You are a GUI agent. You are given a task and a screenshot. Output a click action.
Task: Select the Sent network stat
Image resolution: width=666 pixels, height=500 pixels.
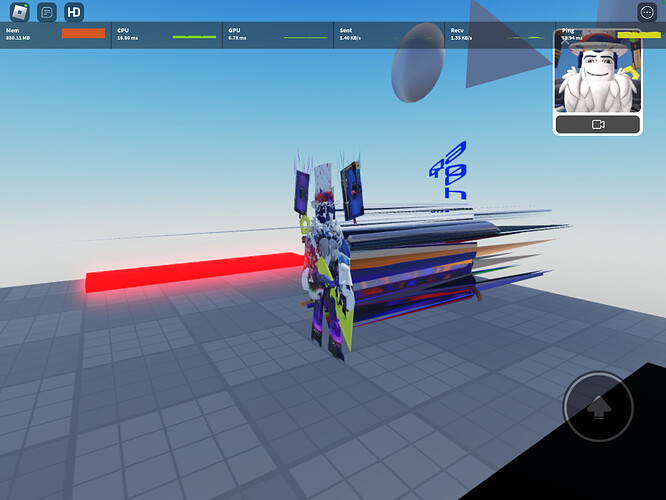(389, 34)
